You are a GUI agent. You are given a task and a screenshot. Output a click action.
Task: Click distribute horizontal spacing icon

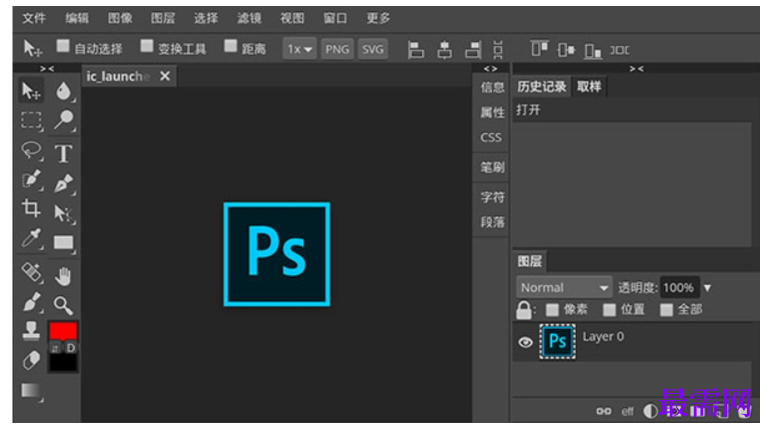(619, 50)
